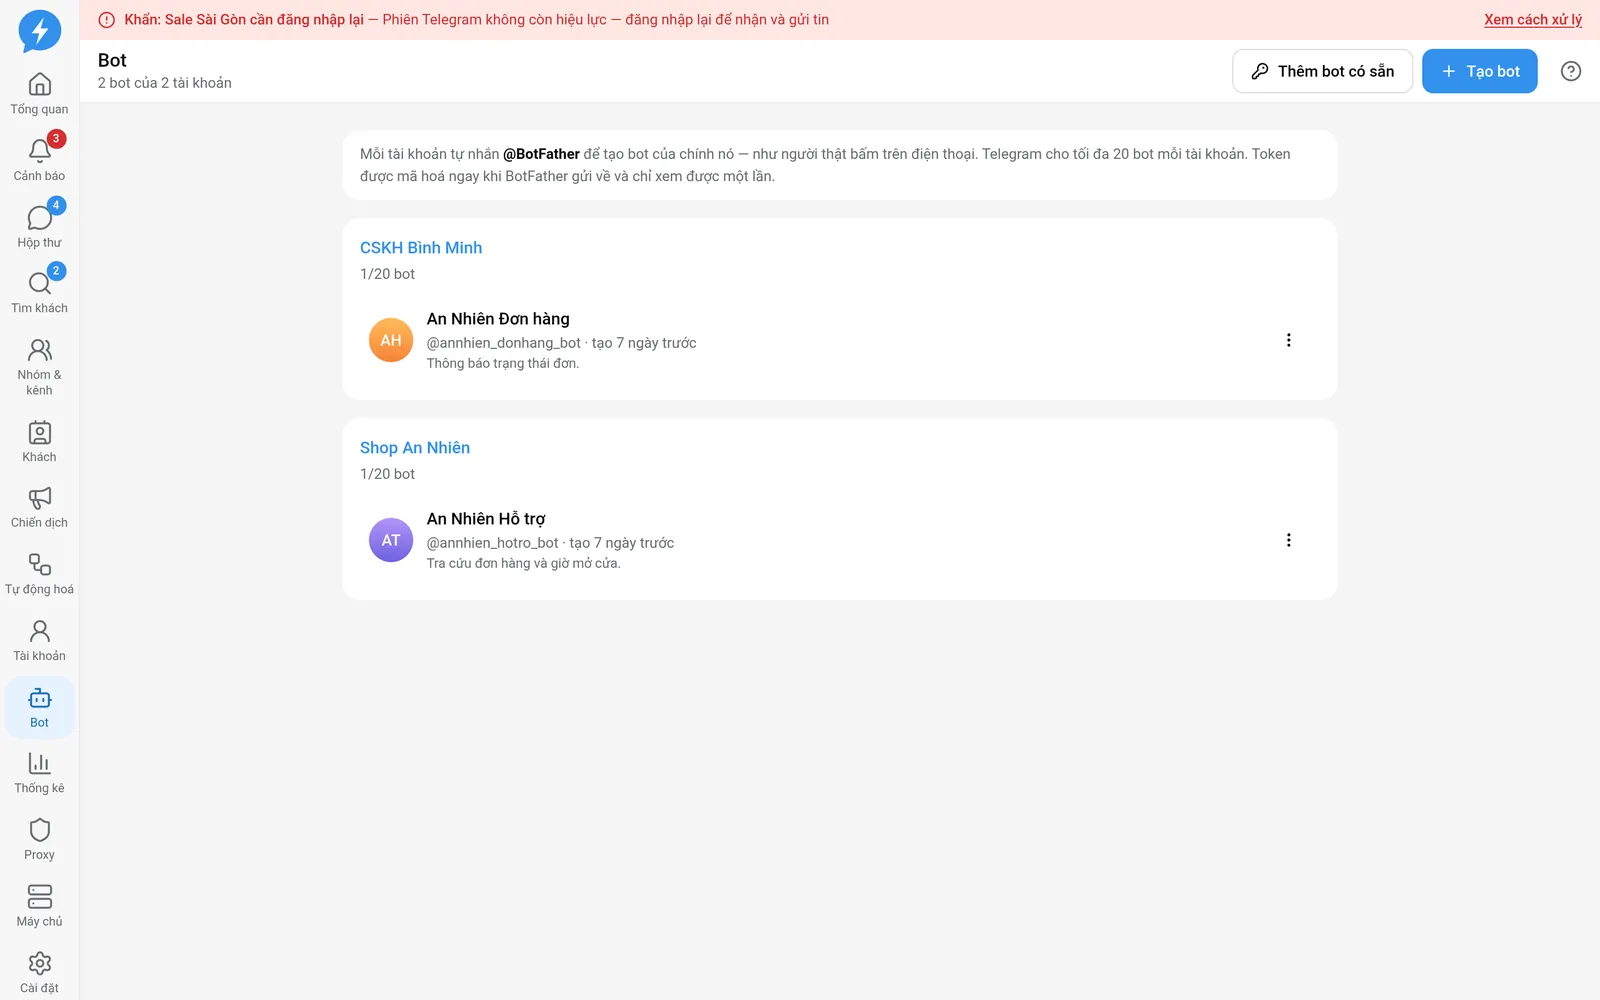Click @annhien_hotro_bot username text
Viewport: 1600px width, 1000px height.
(x=493, y=543)
